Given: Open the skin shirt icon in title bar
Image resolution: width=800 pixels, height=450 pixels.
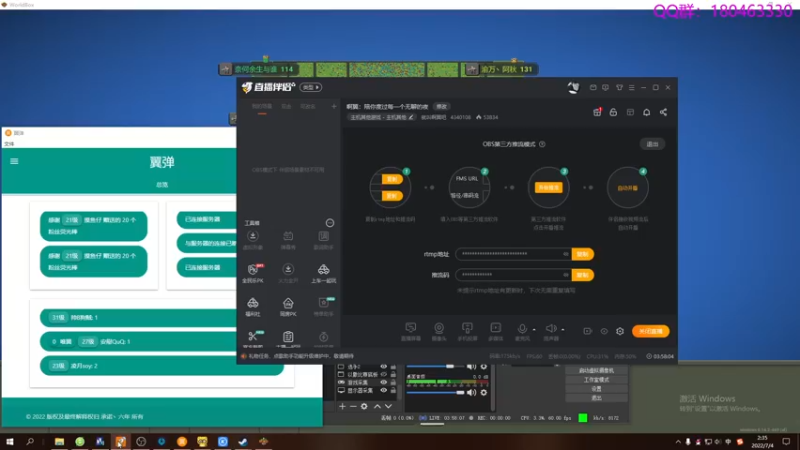Looking at the screenshot, I should coord(619,88).
